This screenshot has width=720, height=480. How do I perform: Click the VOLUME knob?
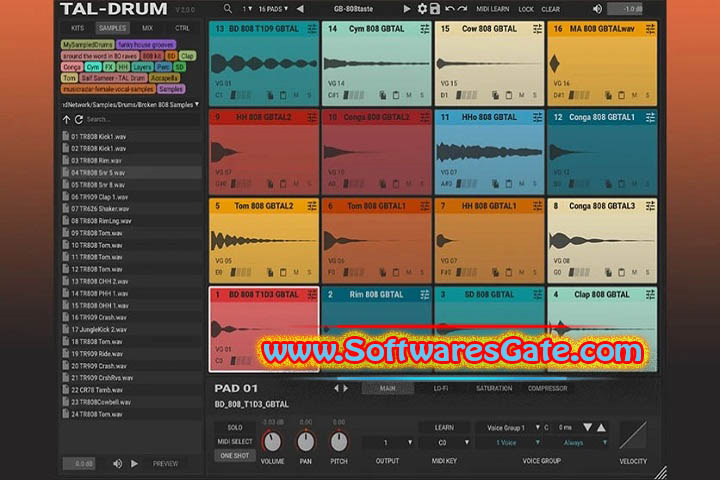coord(272,442)
